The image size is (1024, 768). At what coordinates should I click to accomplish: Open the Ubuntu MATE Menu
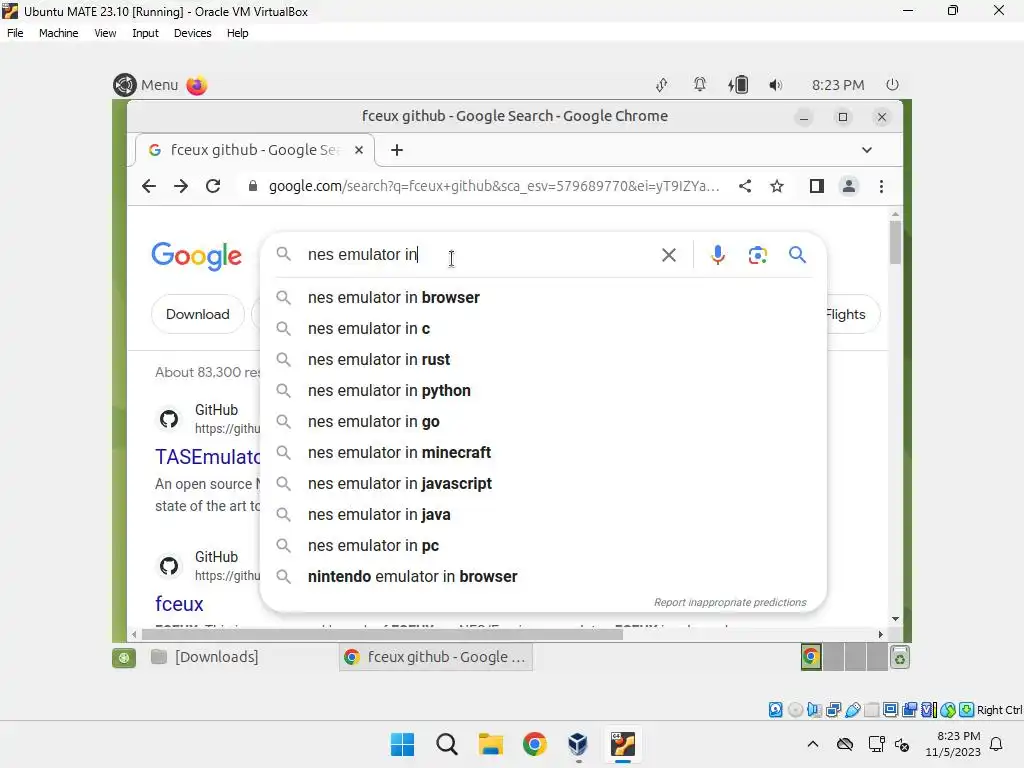pyautogui.click(x=146, y=85)
